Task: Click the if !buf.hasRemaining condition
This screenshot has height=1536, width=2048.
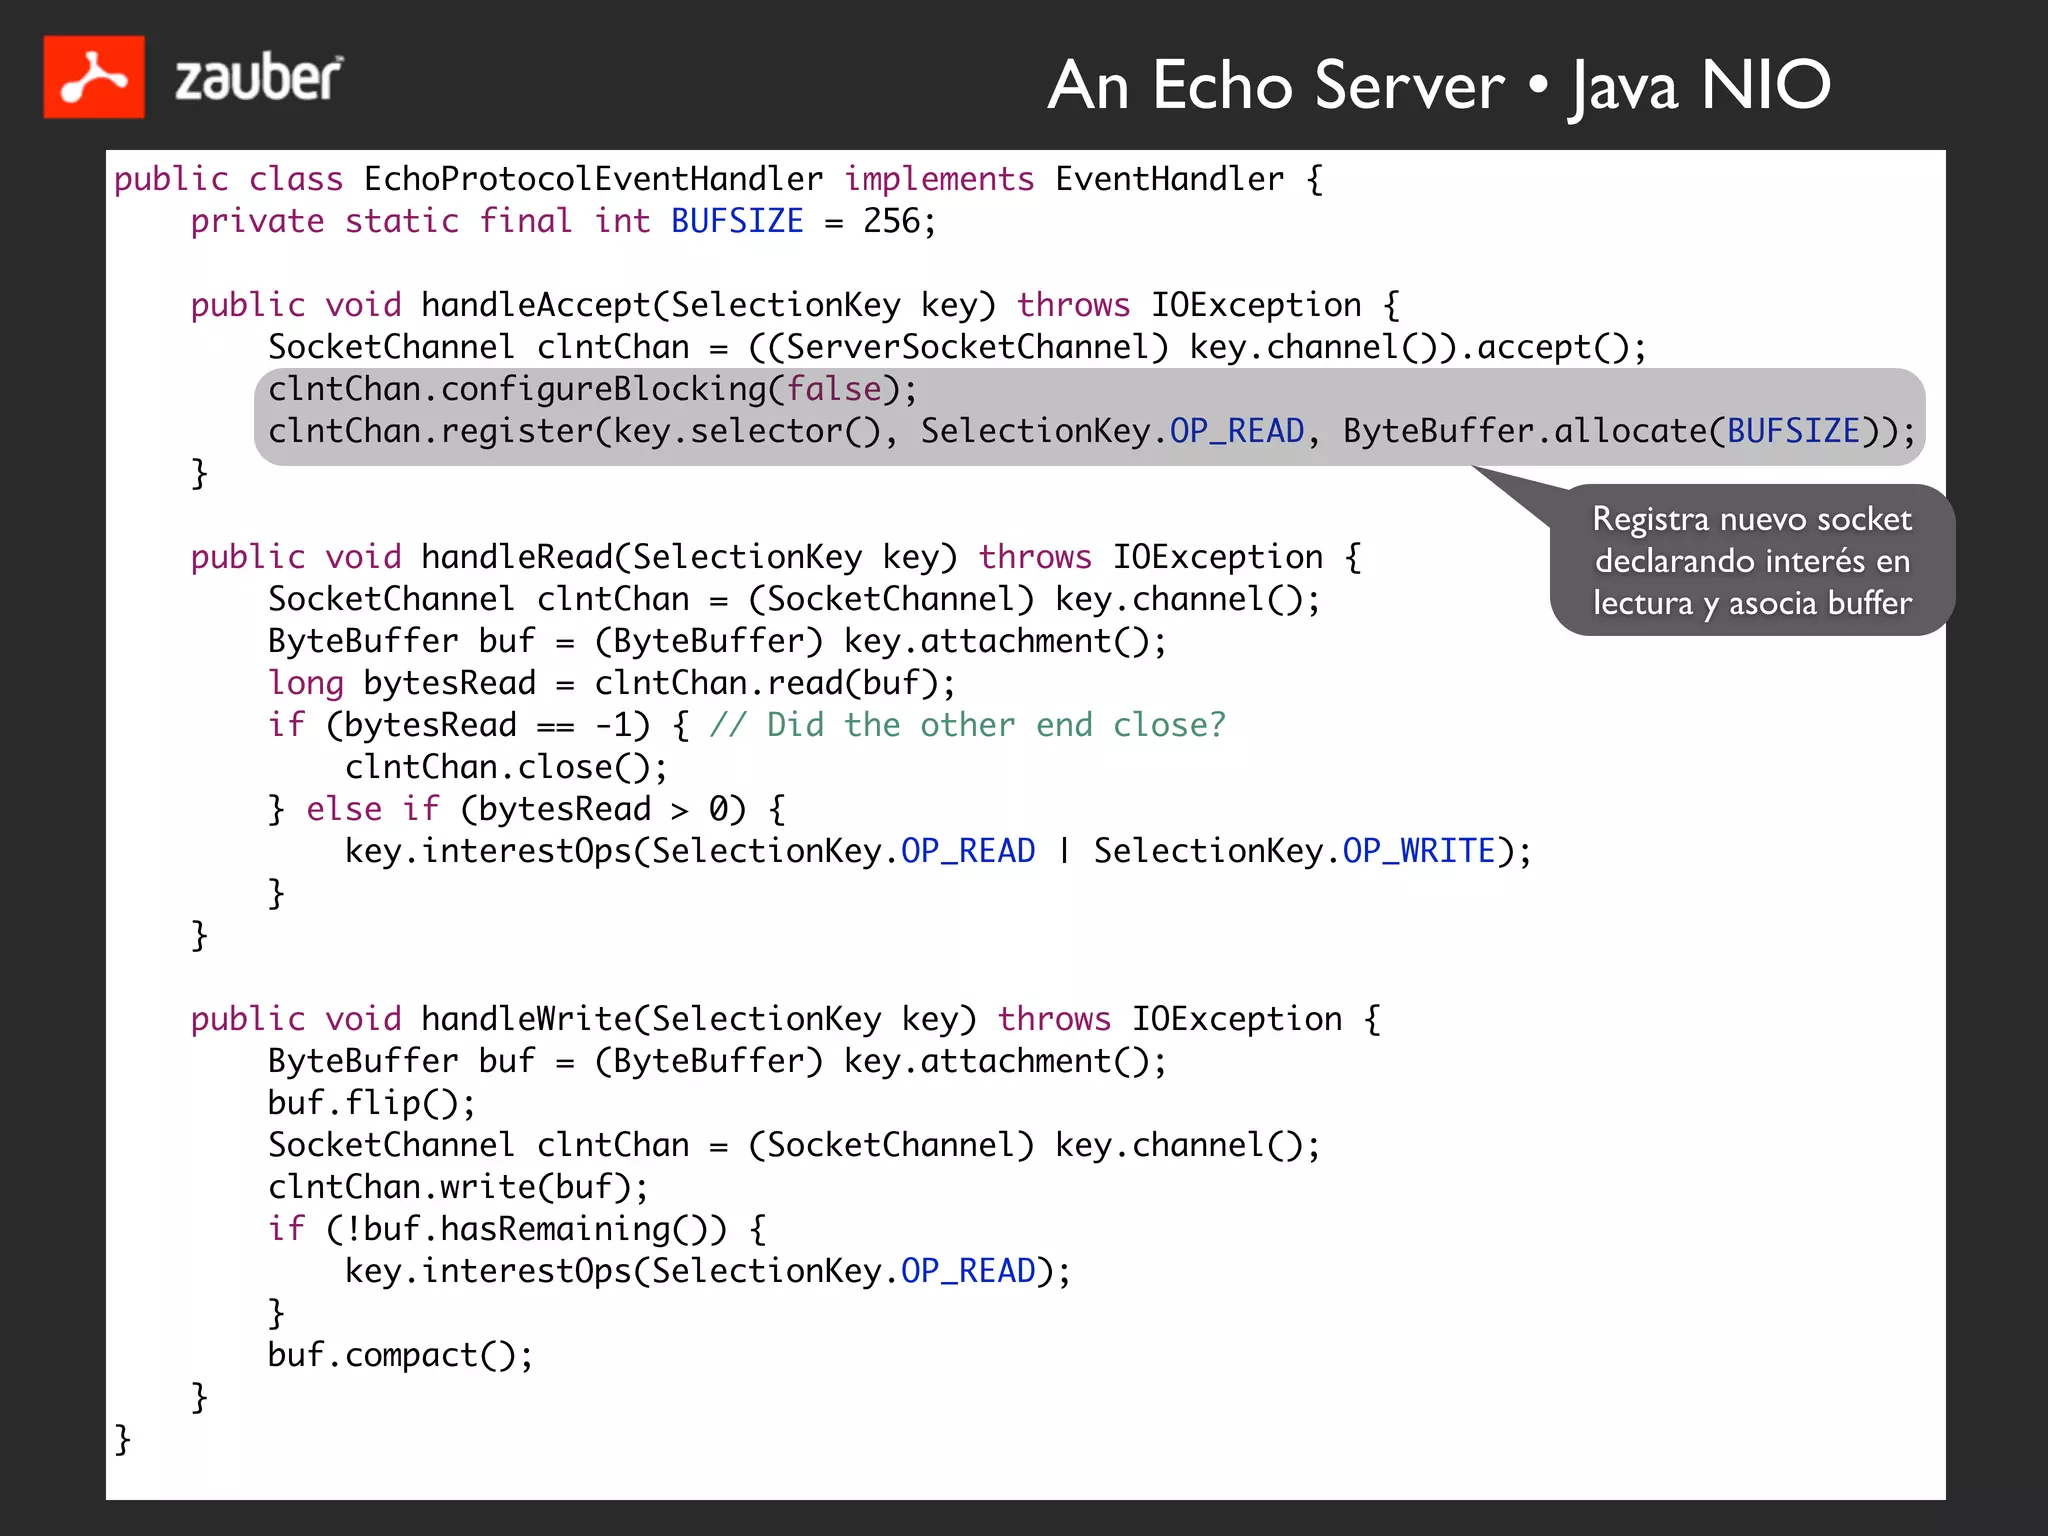Action: click(516, 1229)
